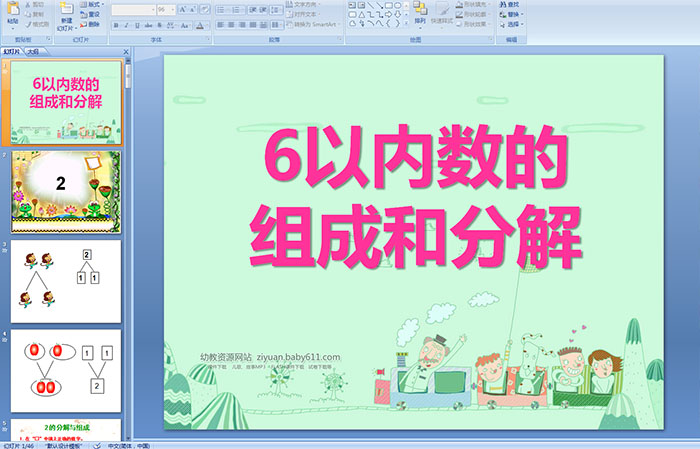Click the Decrease Indent icon
The image size is (700, 449).
pyautogui.click(x=253, y=10)
